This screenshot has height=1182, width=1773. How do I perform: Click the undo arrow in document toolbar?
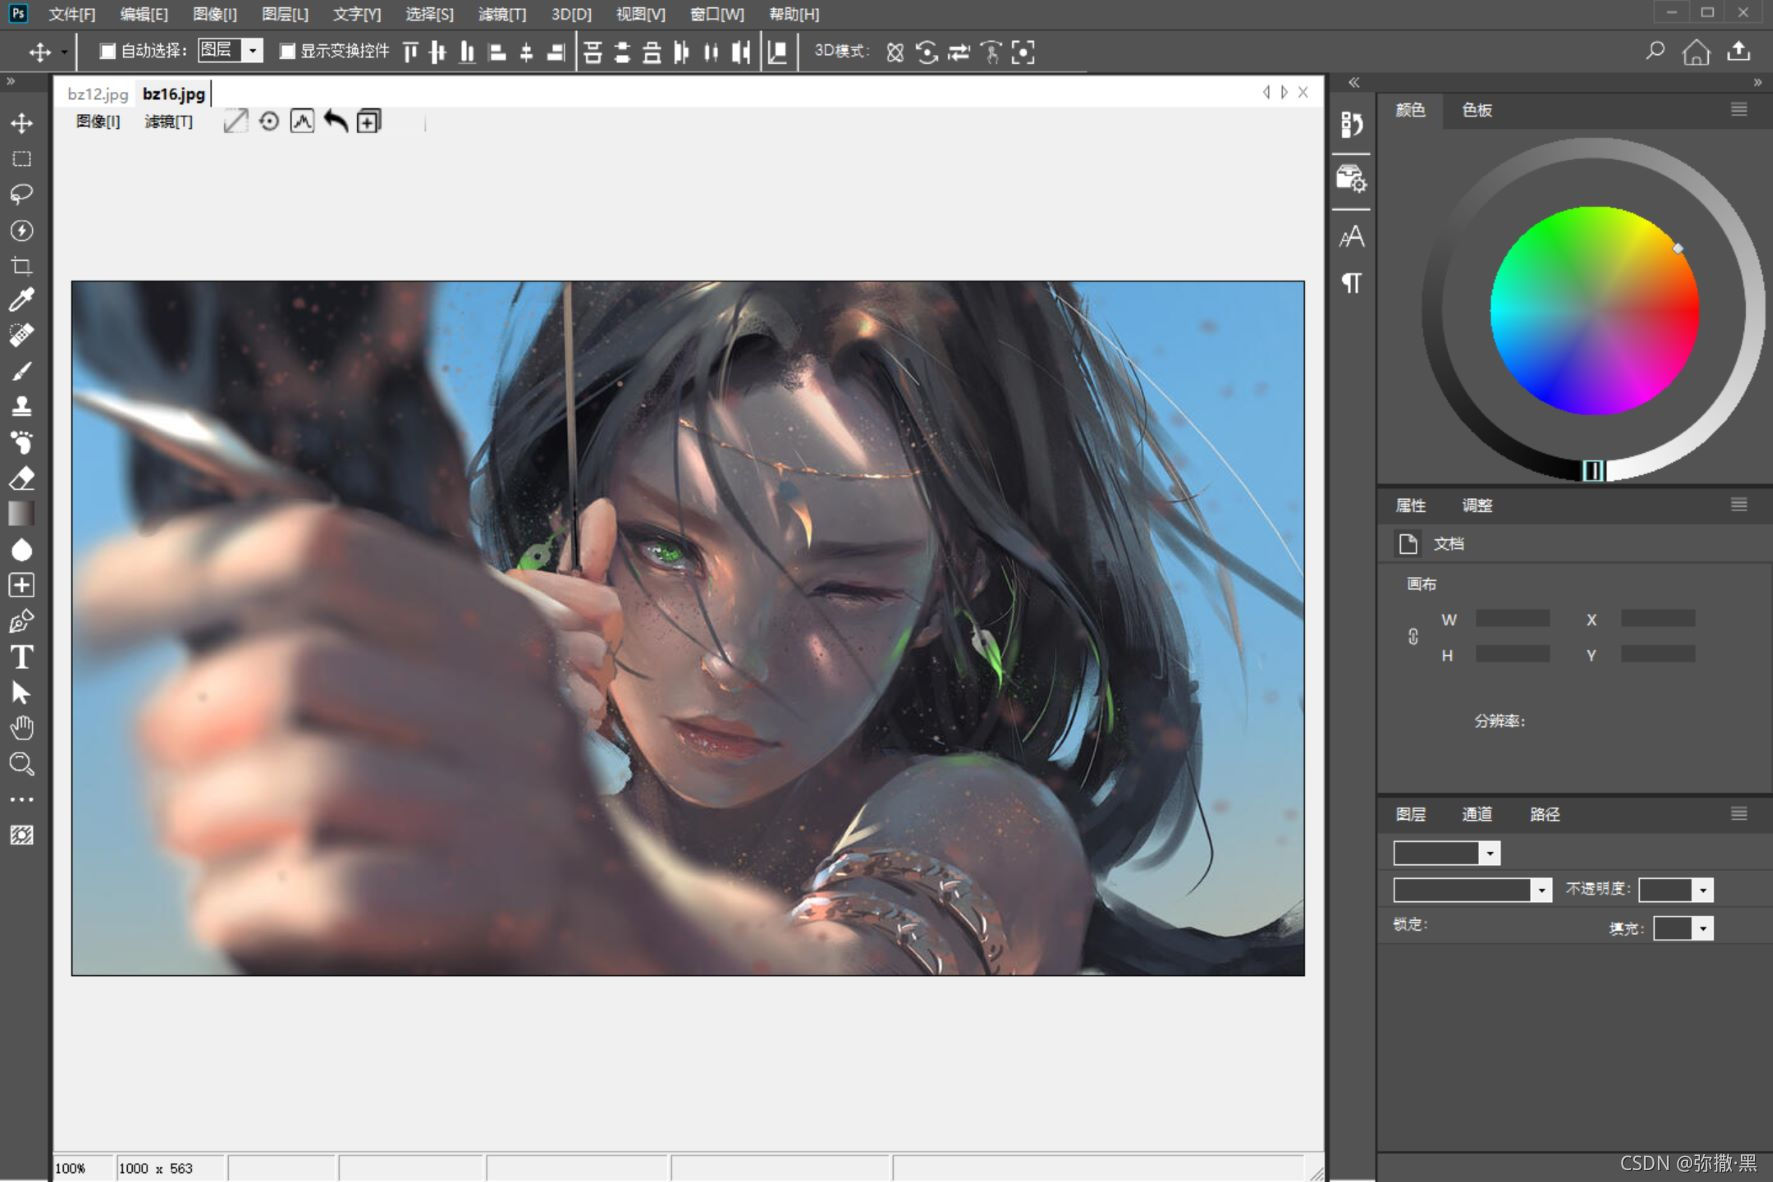coord(336,121)
